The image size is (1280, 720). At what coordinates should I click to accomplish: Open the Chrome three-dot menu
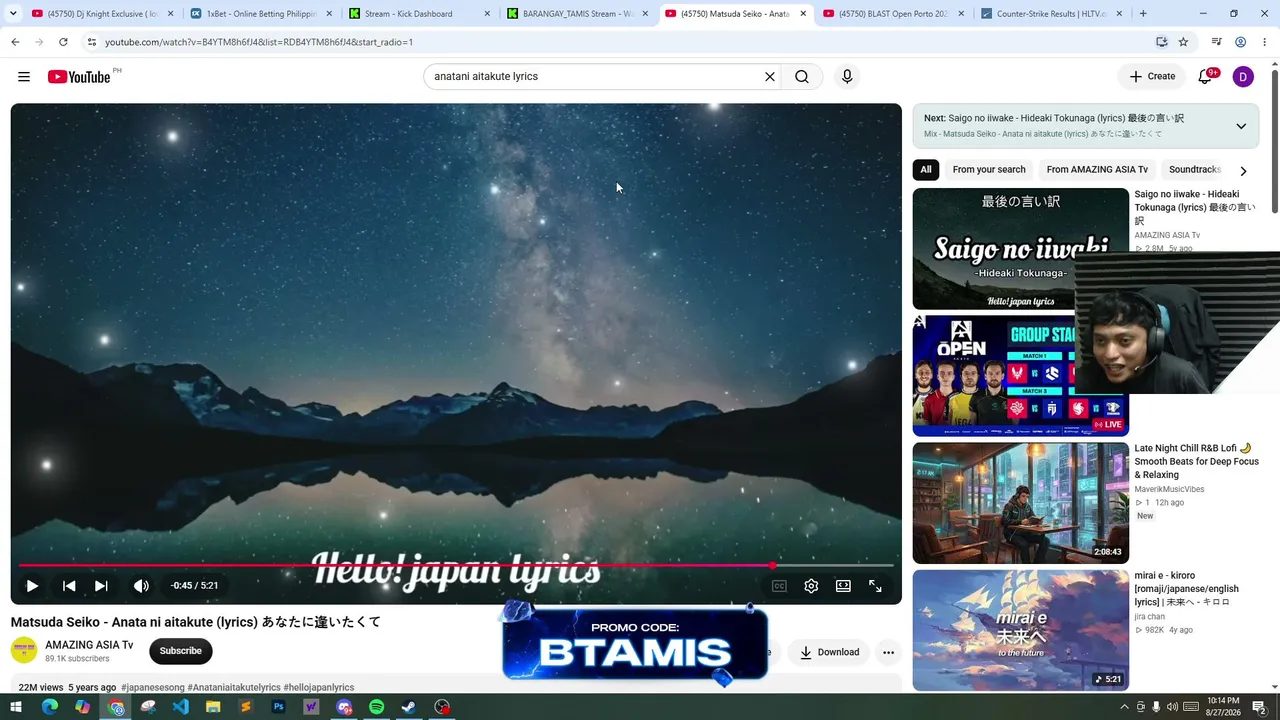(1265, 42)
